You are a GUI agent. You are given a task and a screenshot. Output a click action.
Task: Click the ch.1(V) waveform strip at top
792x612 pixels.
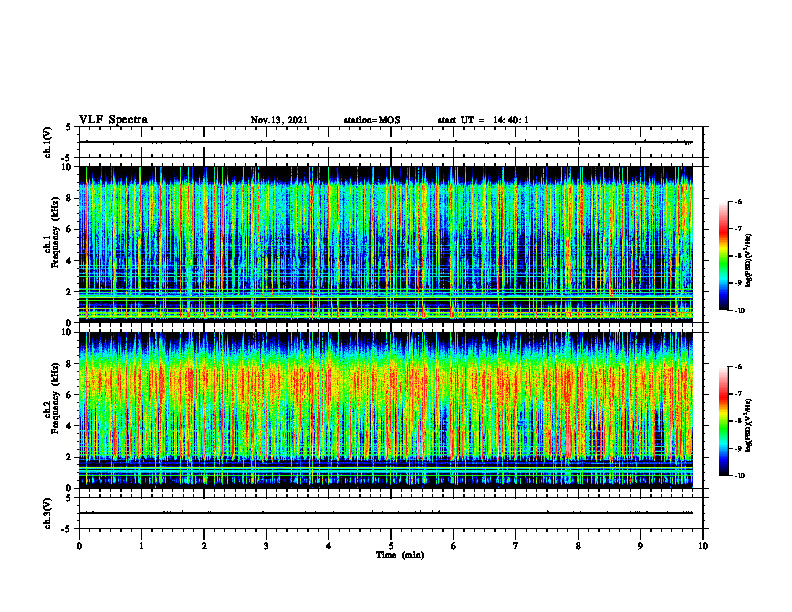point(391,142)
